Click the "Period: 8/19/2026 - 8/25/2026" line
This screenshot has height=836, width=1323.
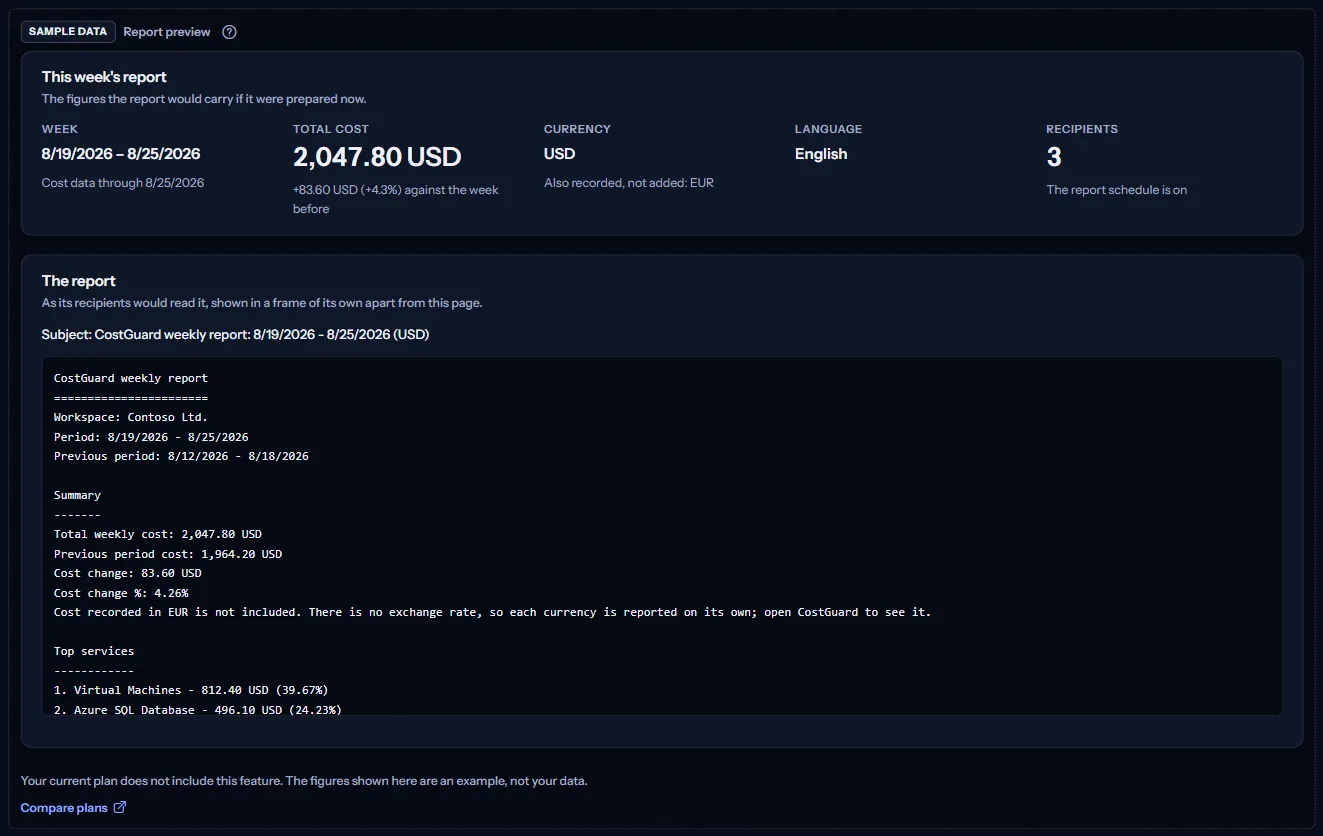151,437
